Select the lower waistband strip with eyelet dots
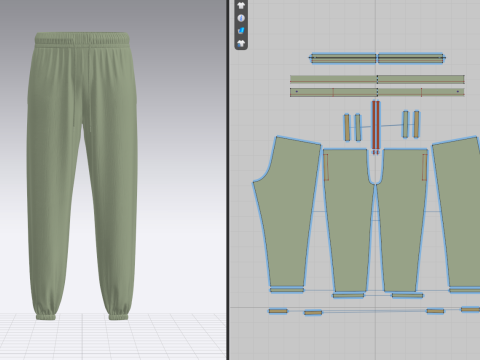 click(x=377, y=92)
